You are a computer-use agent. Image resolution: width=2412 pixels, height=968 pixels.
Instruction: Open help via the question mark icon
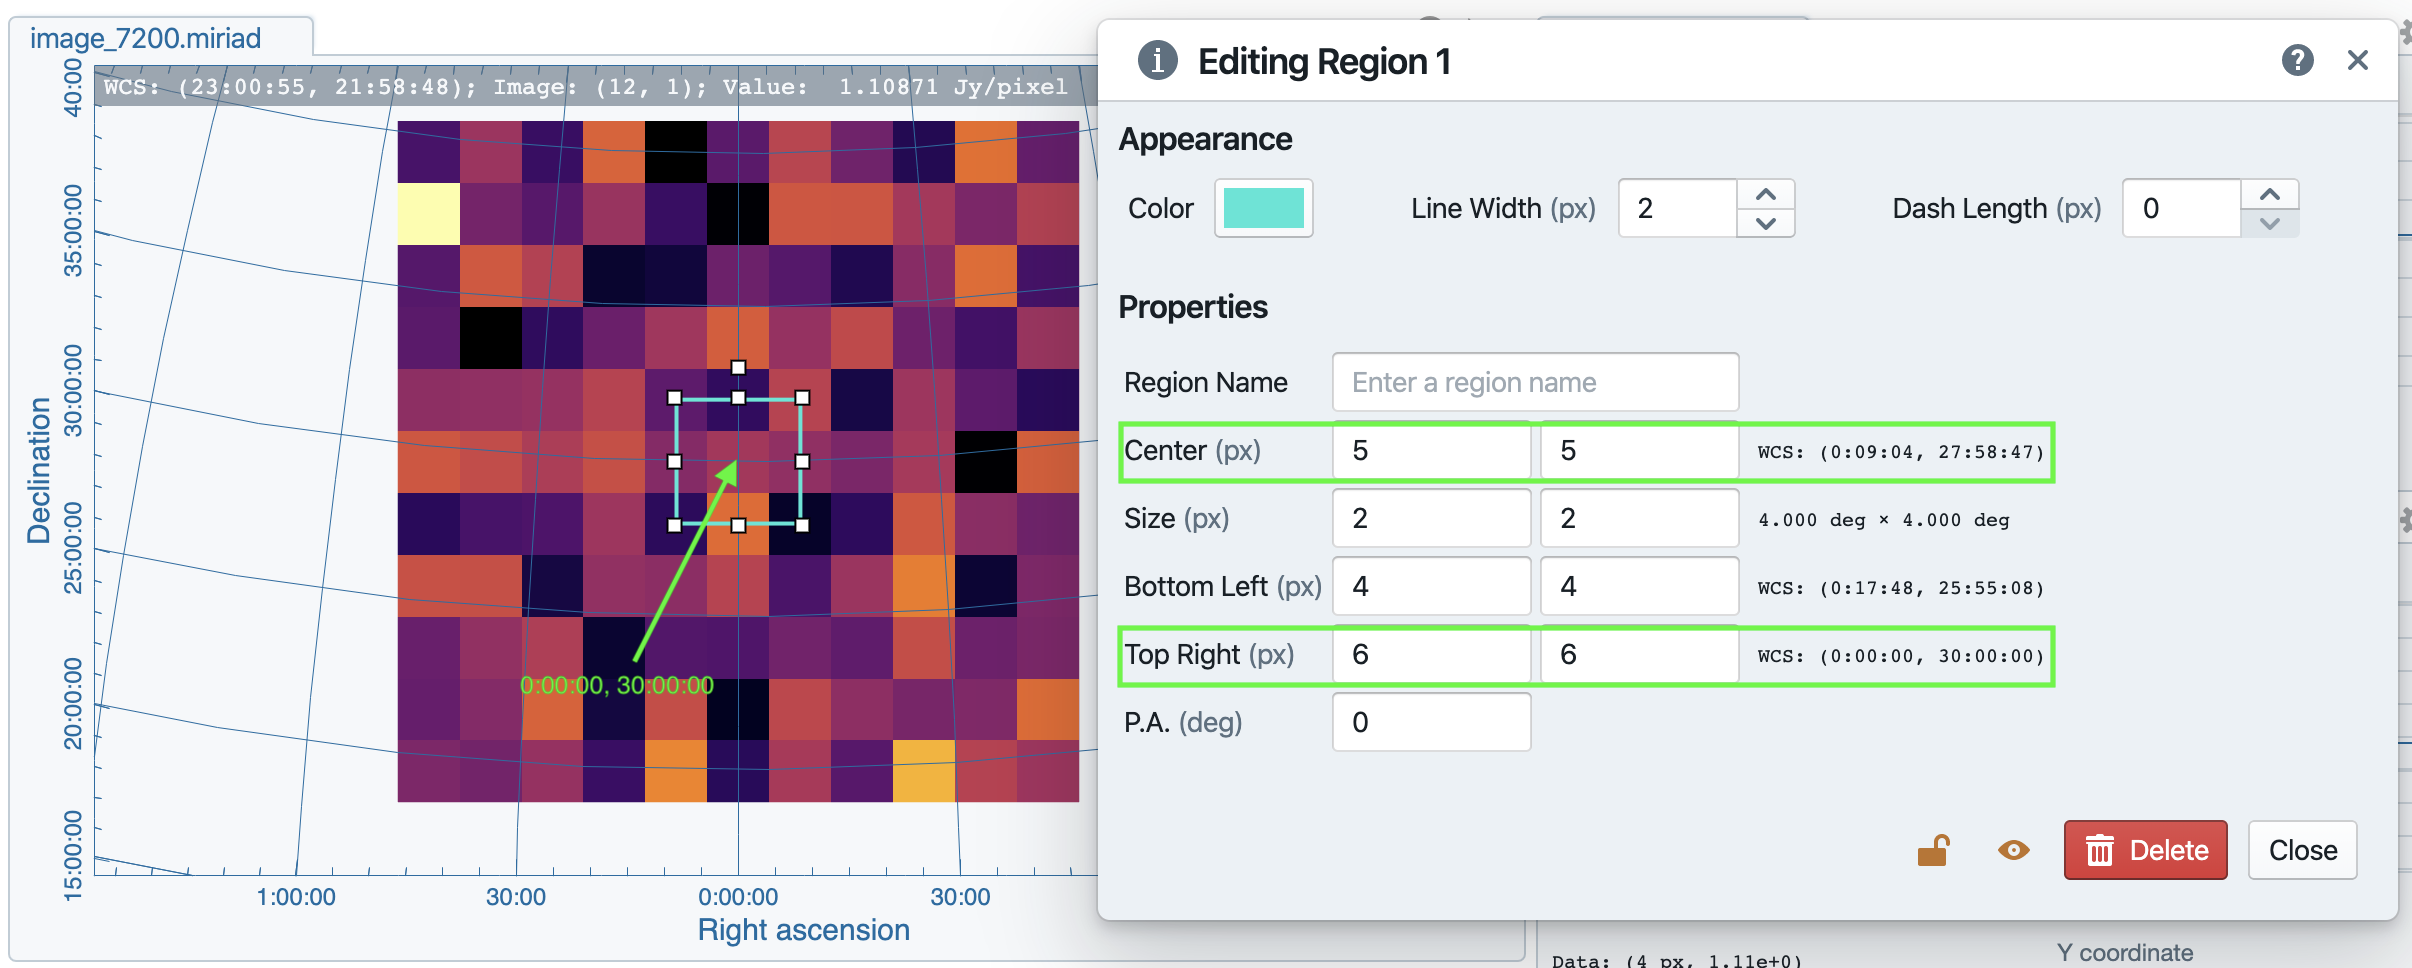[x=2299, y=60]
